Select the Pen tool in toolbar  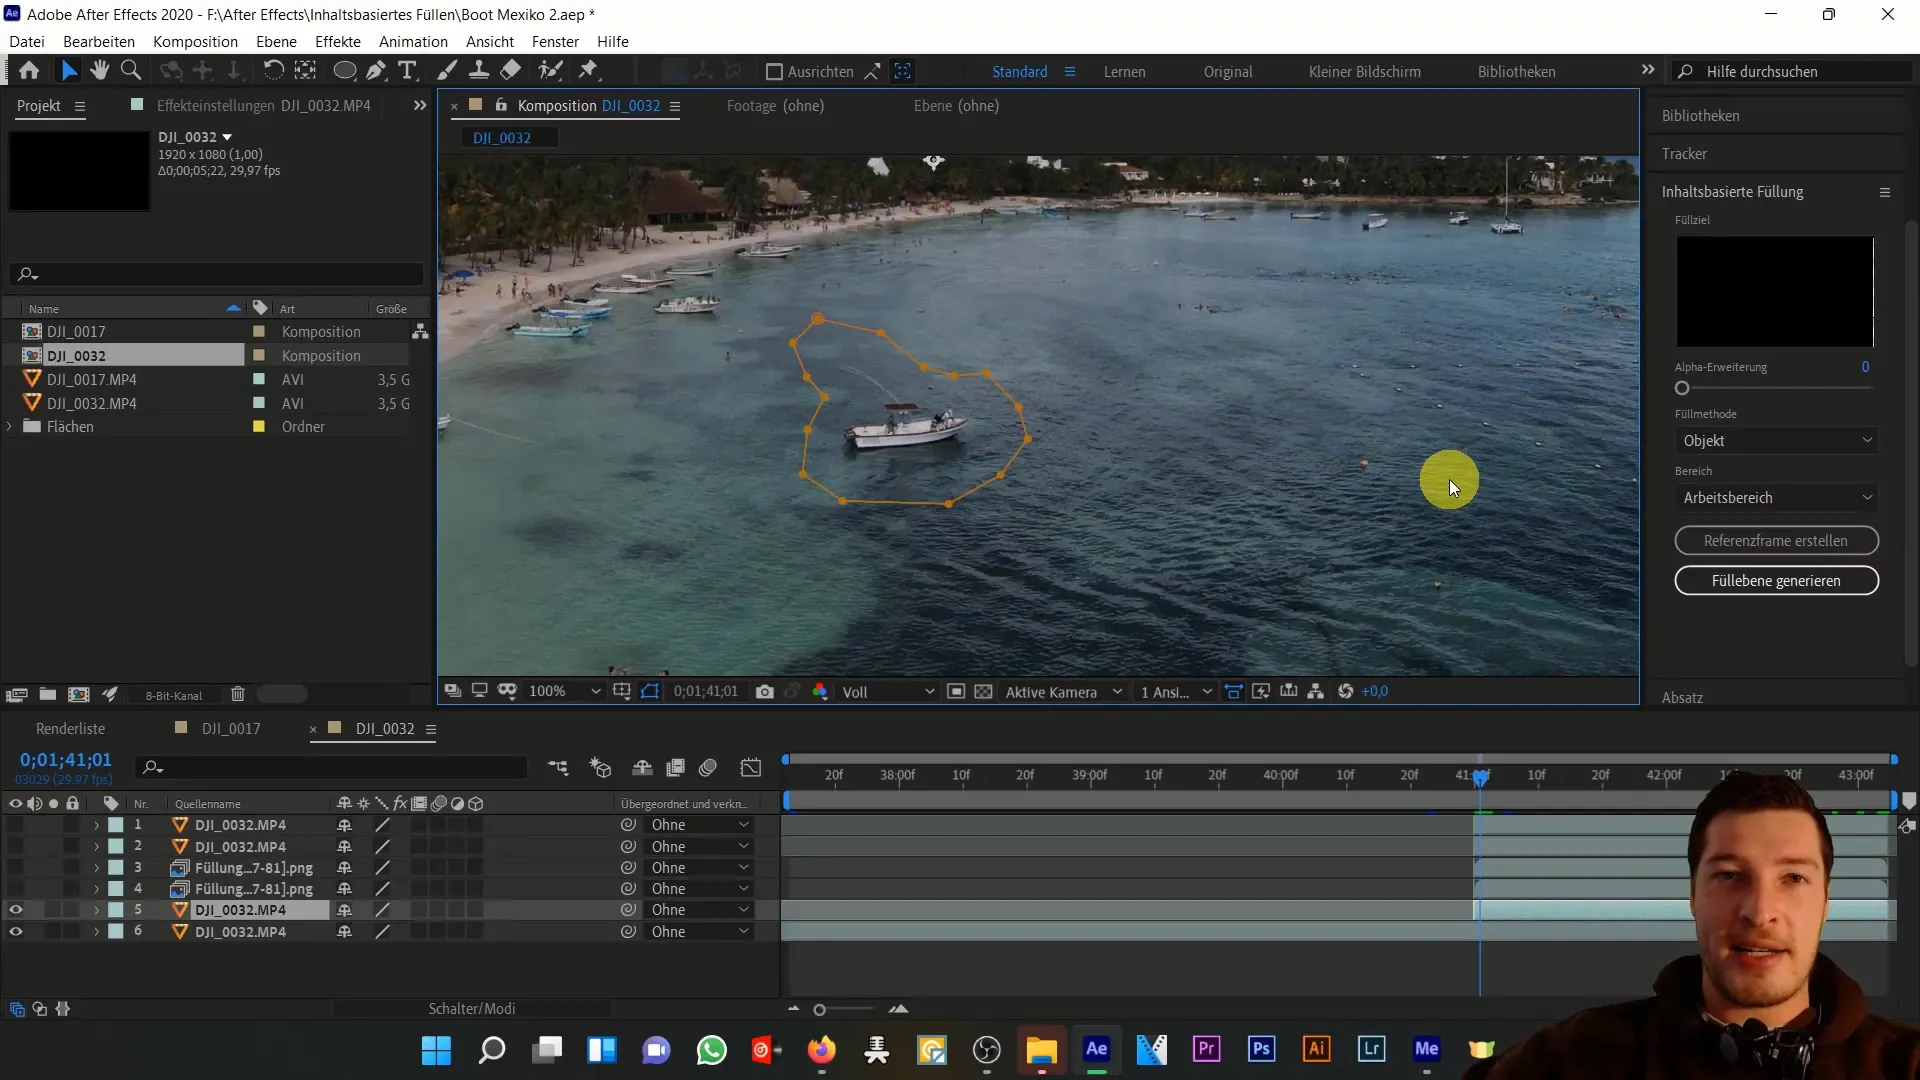[x=380, y=71]
